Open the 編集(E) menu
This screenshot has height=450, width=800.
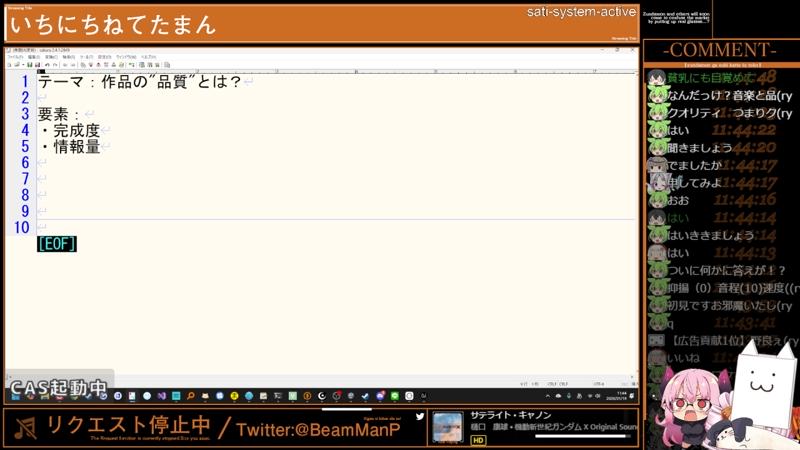[x=34, y=57]
